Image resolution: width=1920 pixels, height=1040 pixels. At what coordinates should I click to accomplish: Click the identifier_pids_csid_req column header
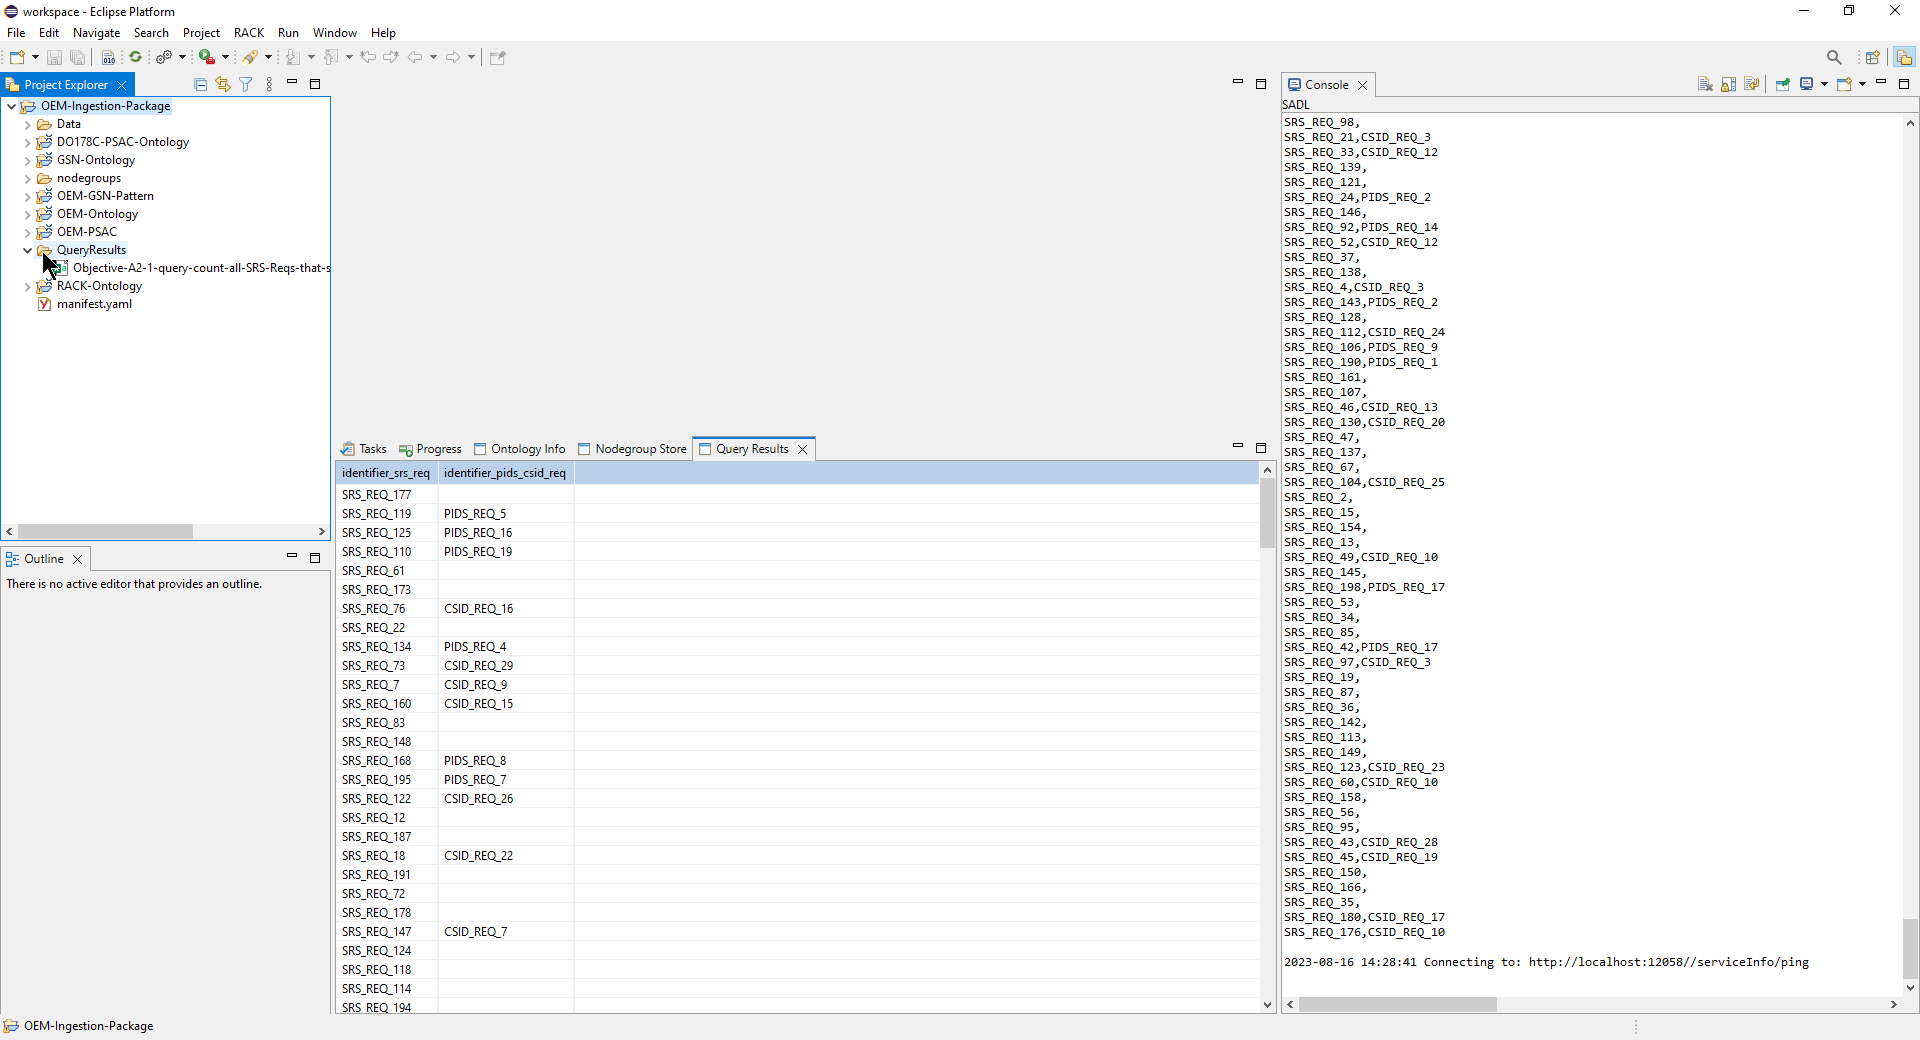(x=505, y=473)
